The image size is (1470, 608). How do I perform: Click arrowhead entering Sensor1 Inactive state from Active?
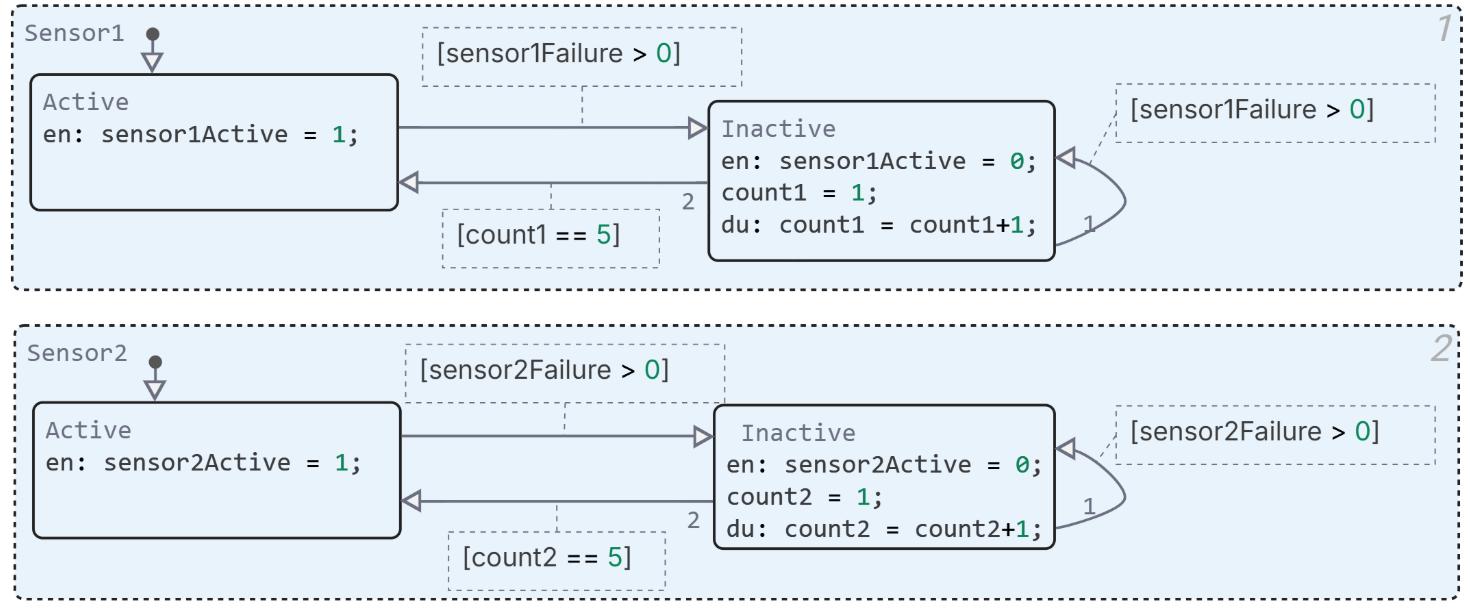tap(697, 128)
